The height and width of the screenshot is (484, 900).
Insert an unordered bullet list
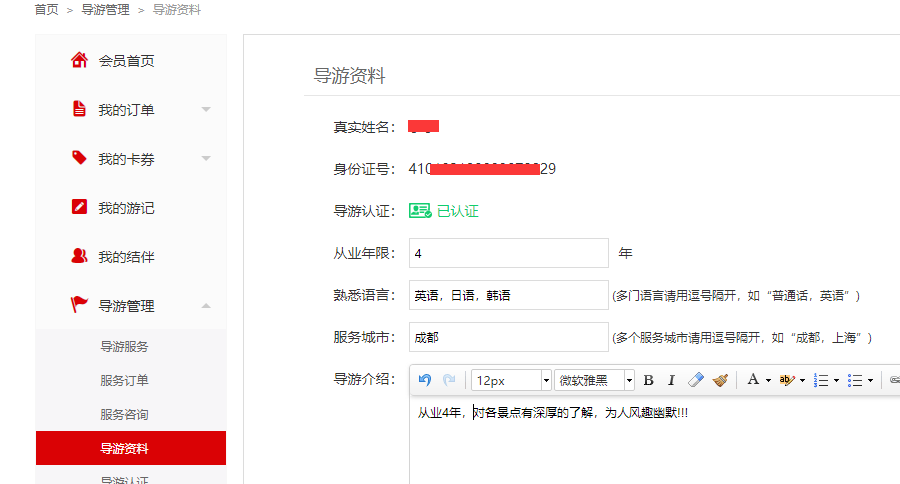point(855,380)
